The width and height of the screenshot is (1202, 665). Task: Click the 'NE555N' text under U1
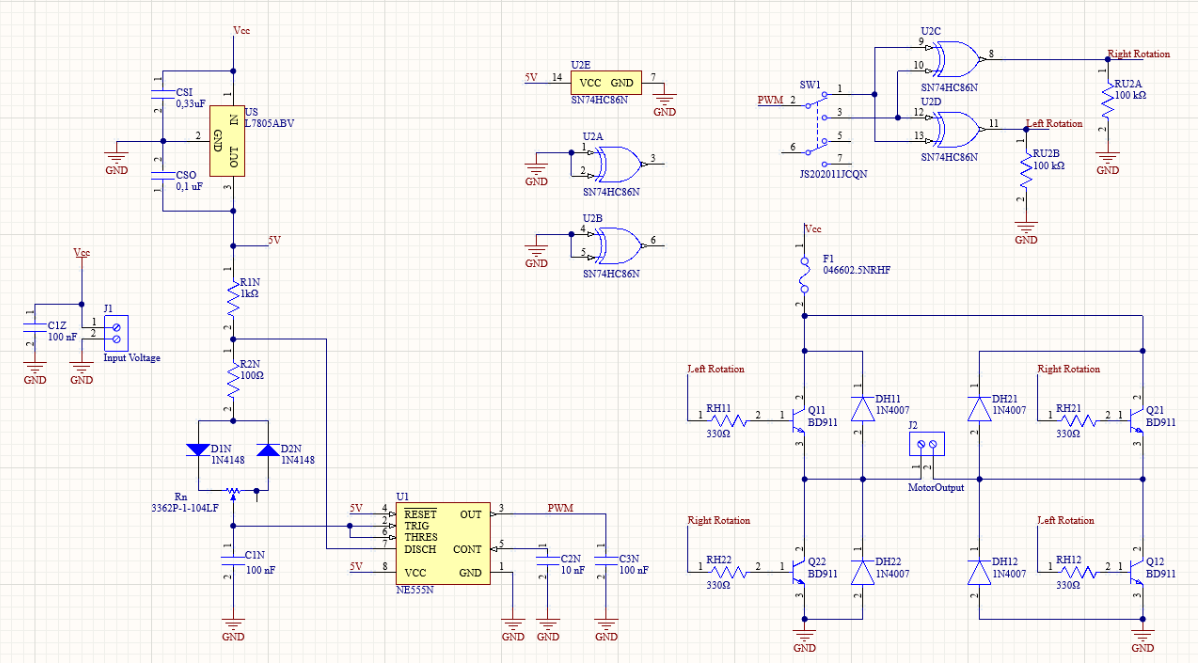416,591
